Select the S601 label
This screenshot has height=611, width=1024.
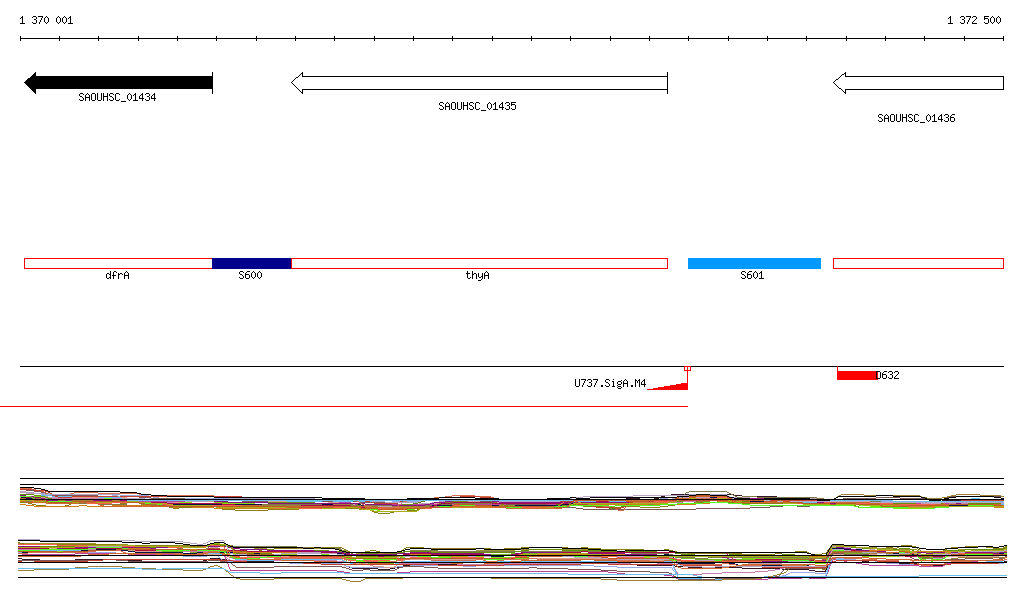click(752, 275)
